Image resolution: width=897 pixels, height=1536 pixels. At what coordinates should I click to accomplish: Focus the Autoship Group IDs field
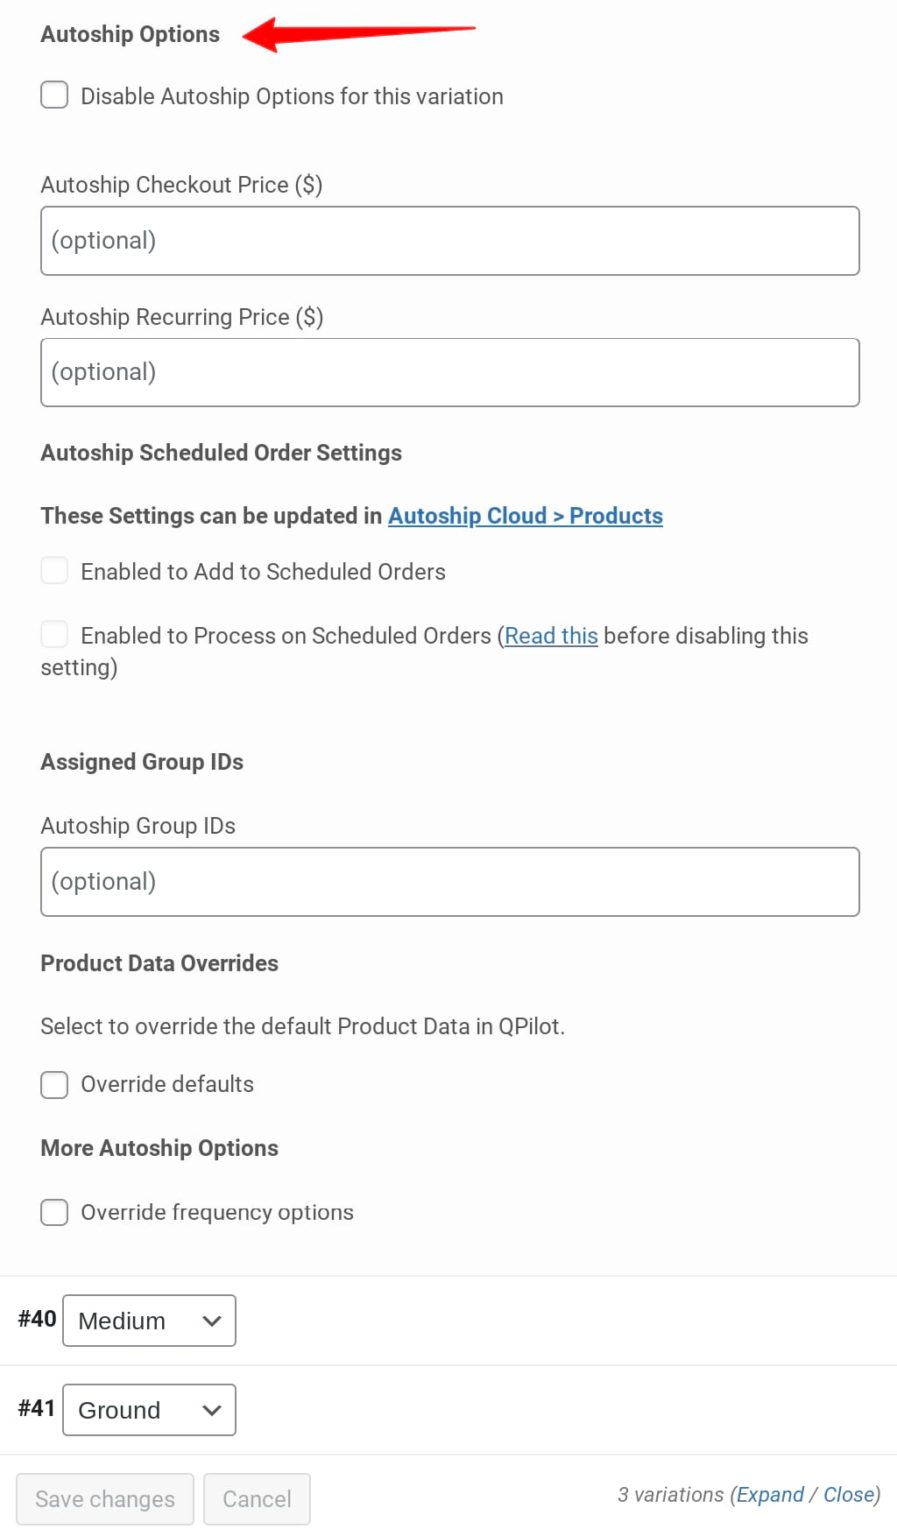(449, 881)
